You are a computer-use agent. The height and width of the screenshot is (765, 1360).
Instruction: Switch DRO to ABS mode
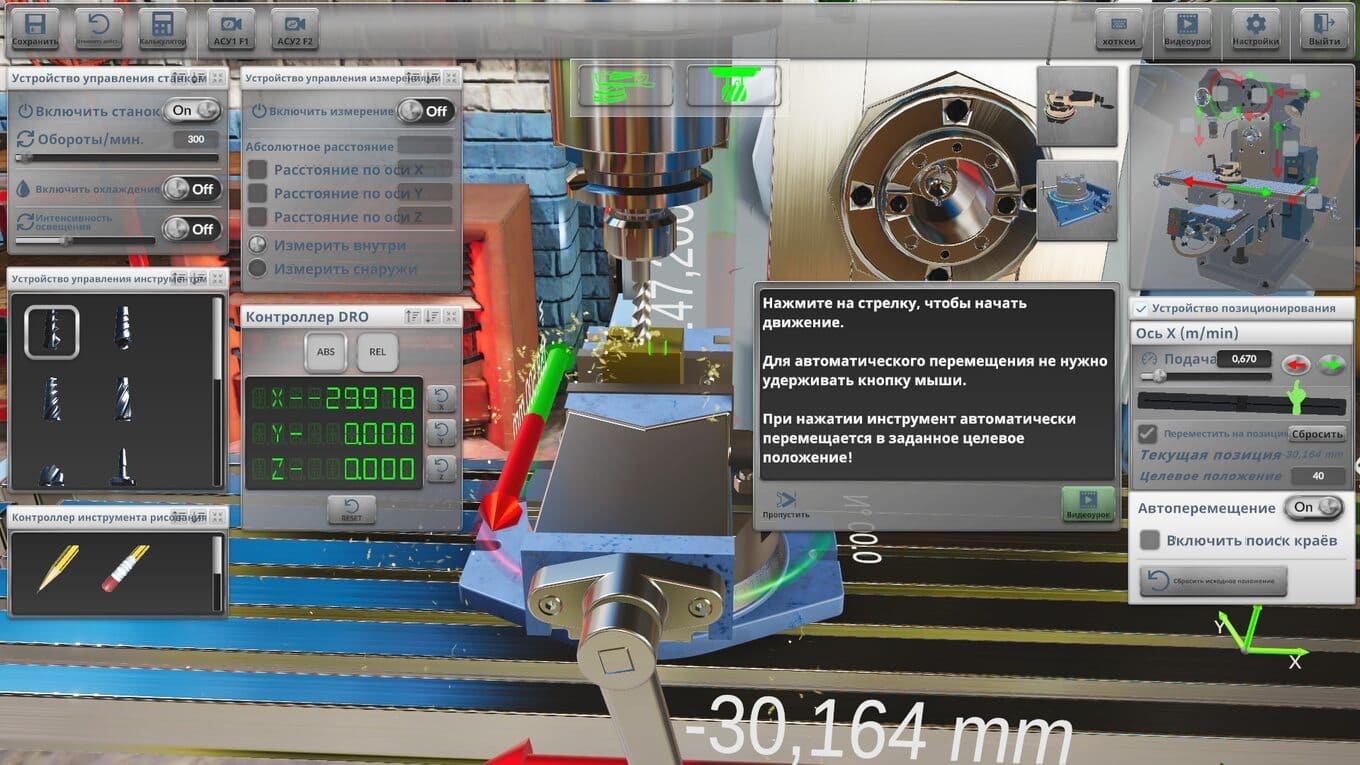pyautogui.click(x=326, y=352)
